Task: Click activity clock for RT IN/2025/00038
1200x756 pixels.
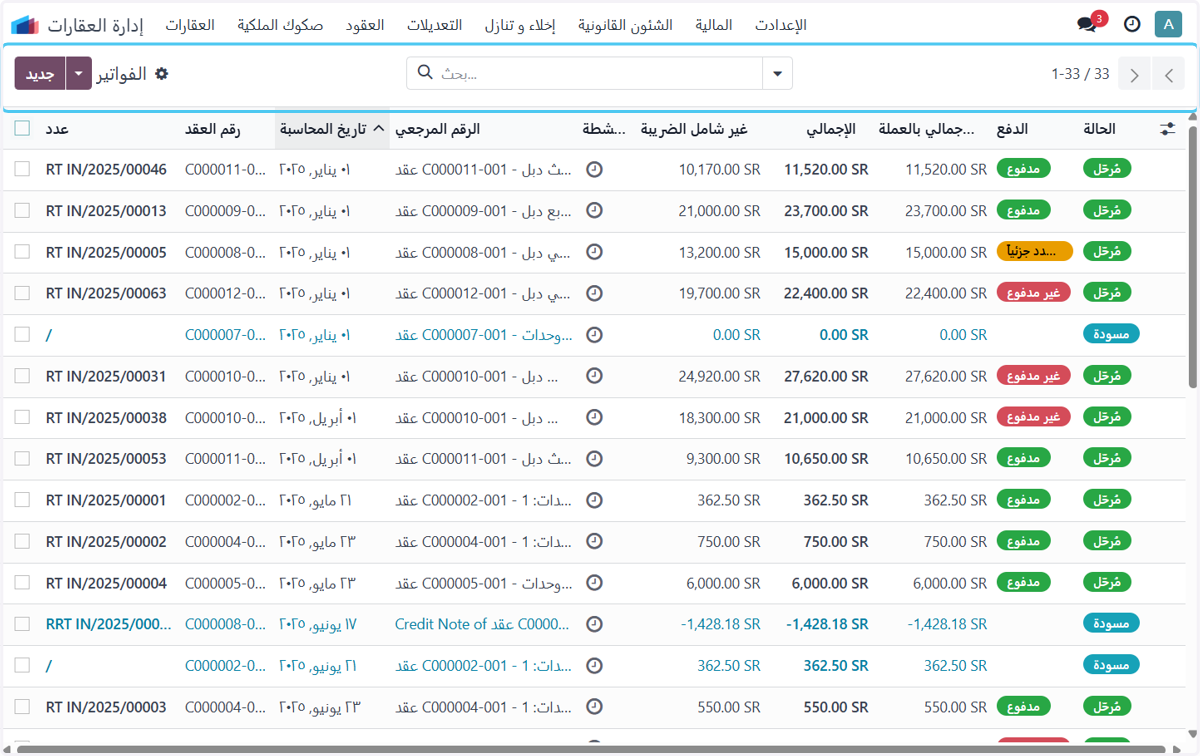Action: pyautogui.click(x=594, y=418)
